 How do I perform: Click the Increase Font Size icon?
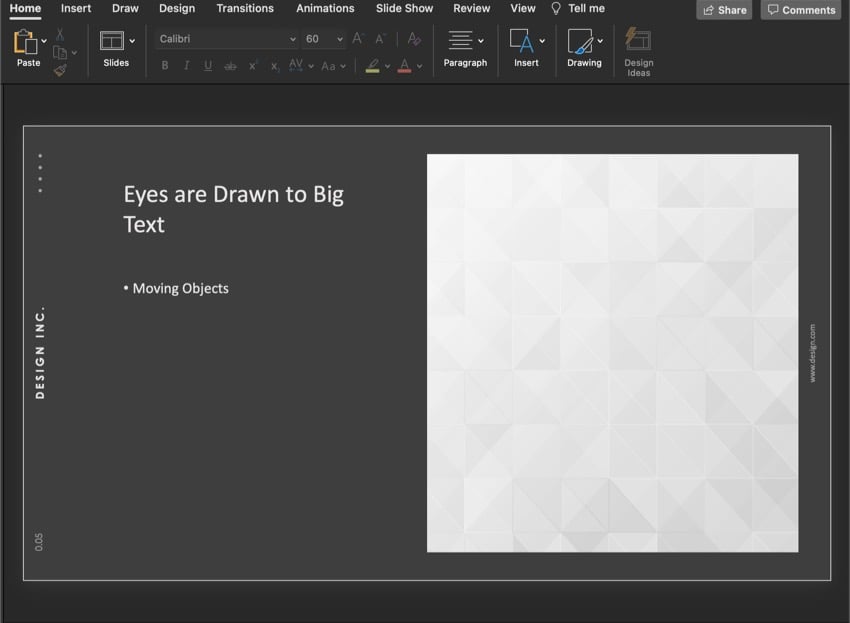(x=358, y=39)
